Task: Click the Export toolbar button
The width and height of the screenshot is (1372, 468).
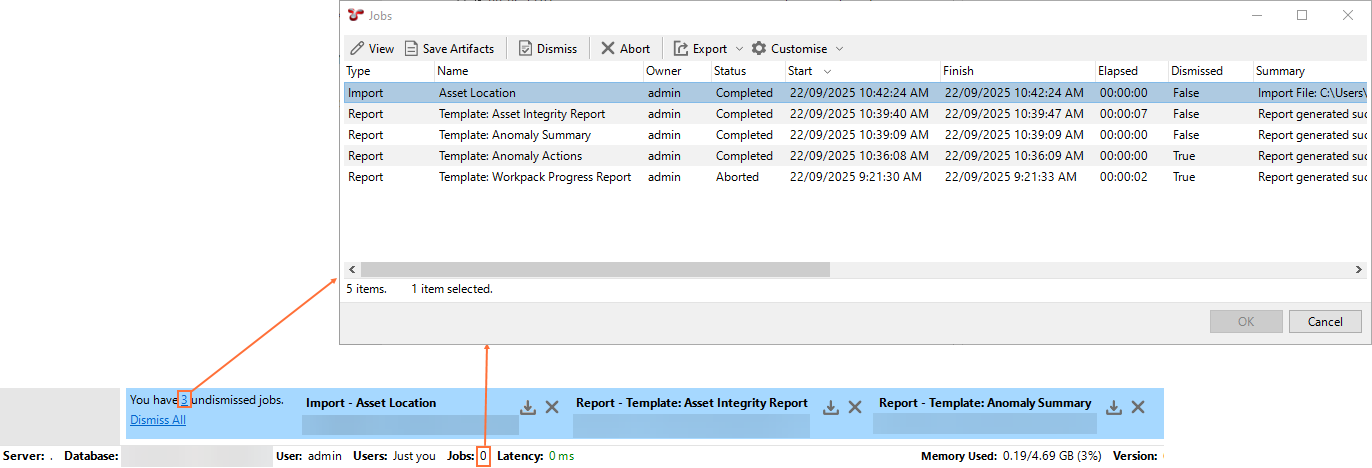Action: [x=700, y=48]
